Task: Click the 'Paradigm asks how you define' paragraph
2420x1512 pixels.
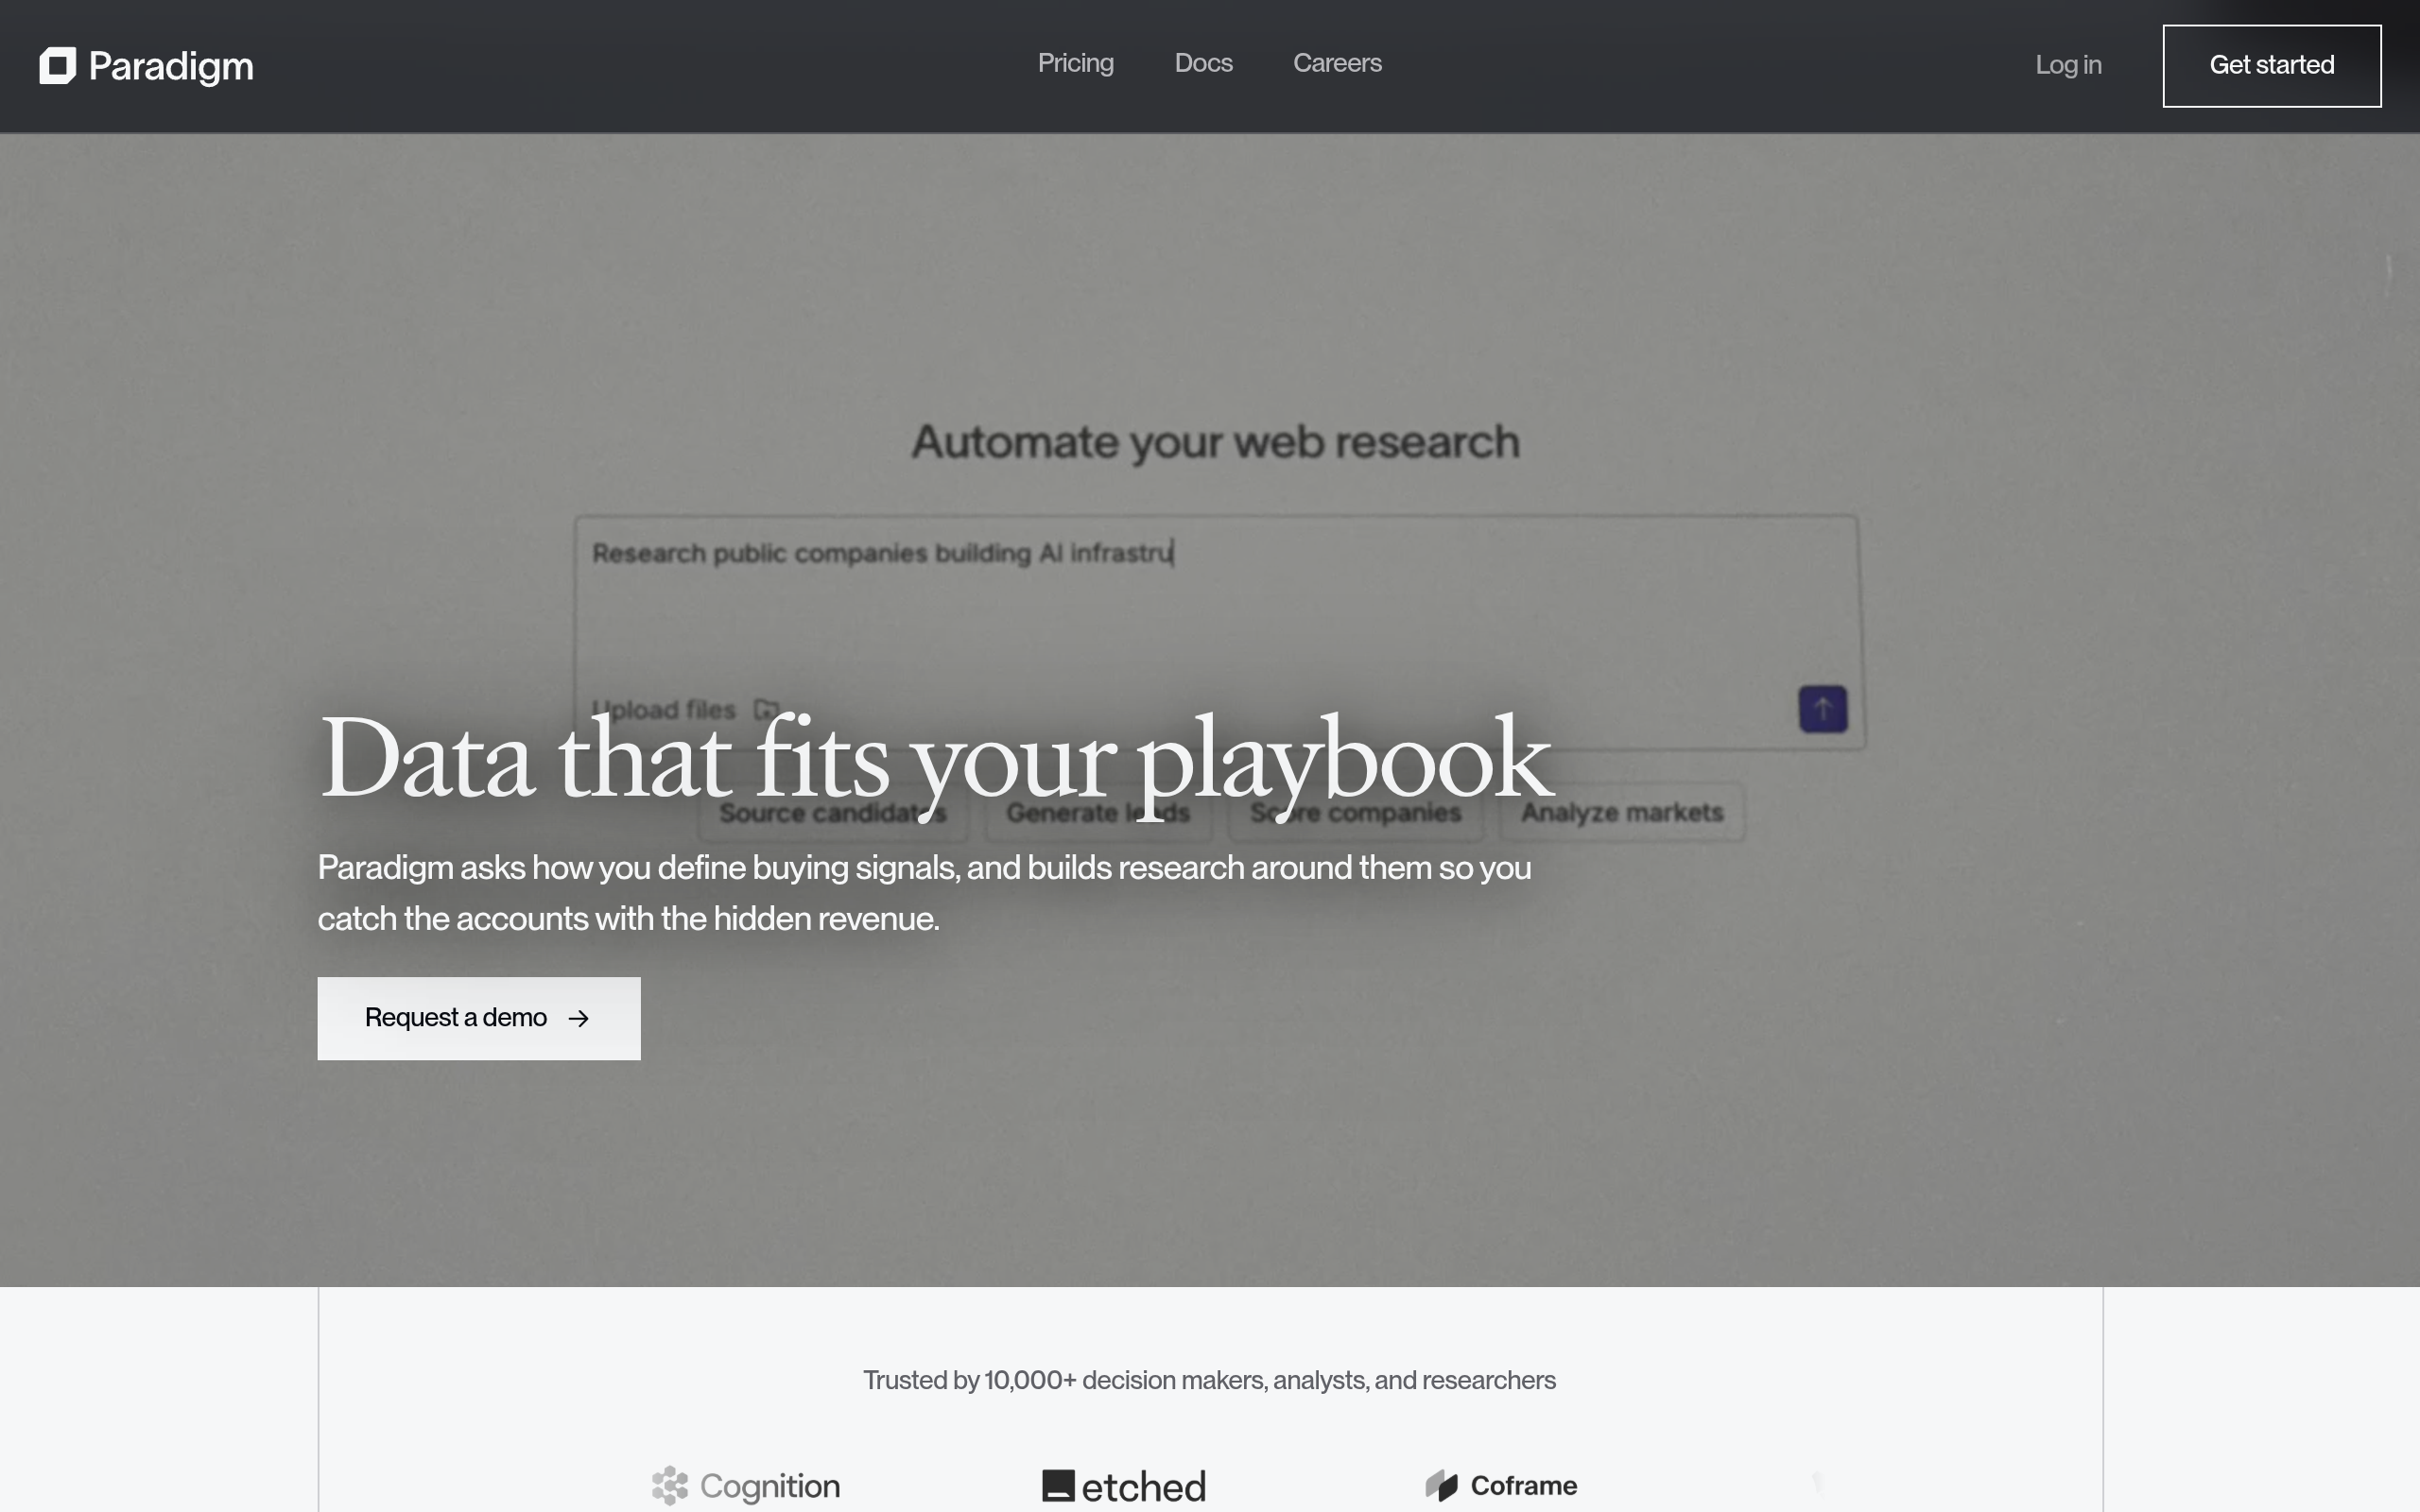Action: 924,892
